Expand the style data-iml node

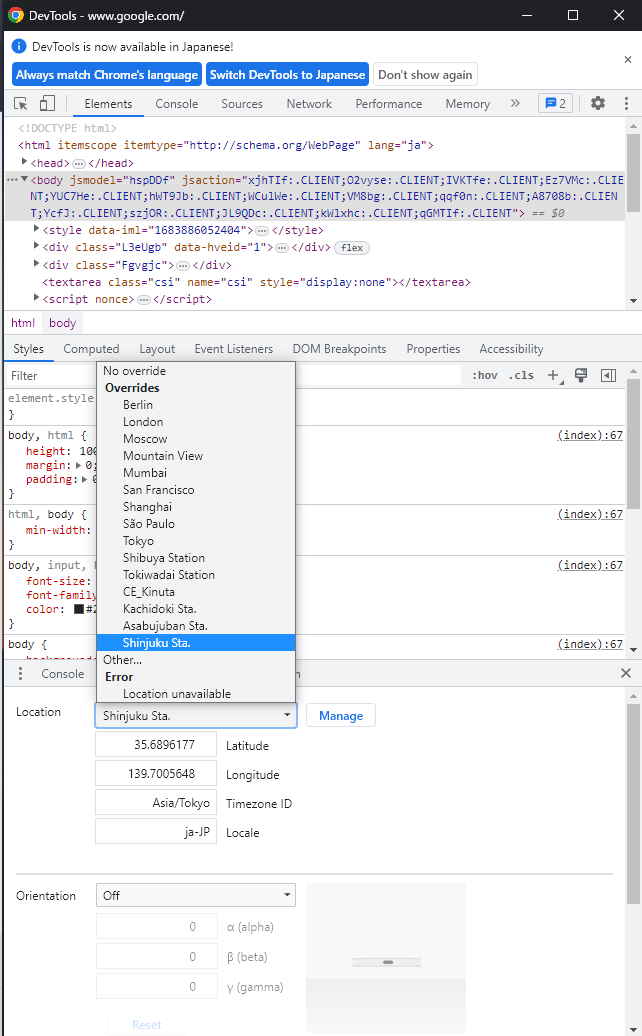pos(36,229)
